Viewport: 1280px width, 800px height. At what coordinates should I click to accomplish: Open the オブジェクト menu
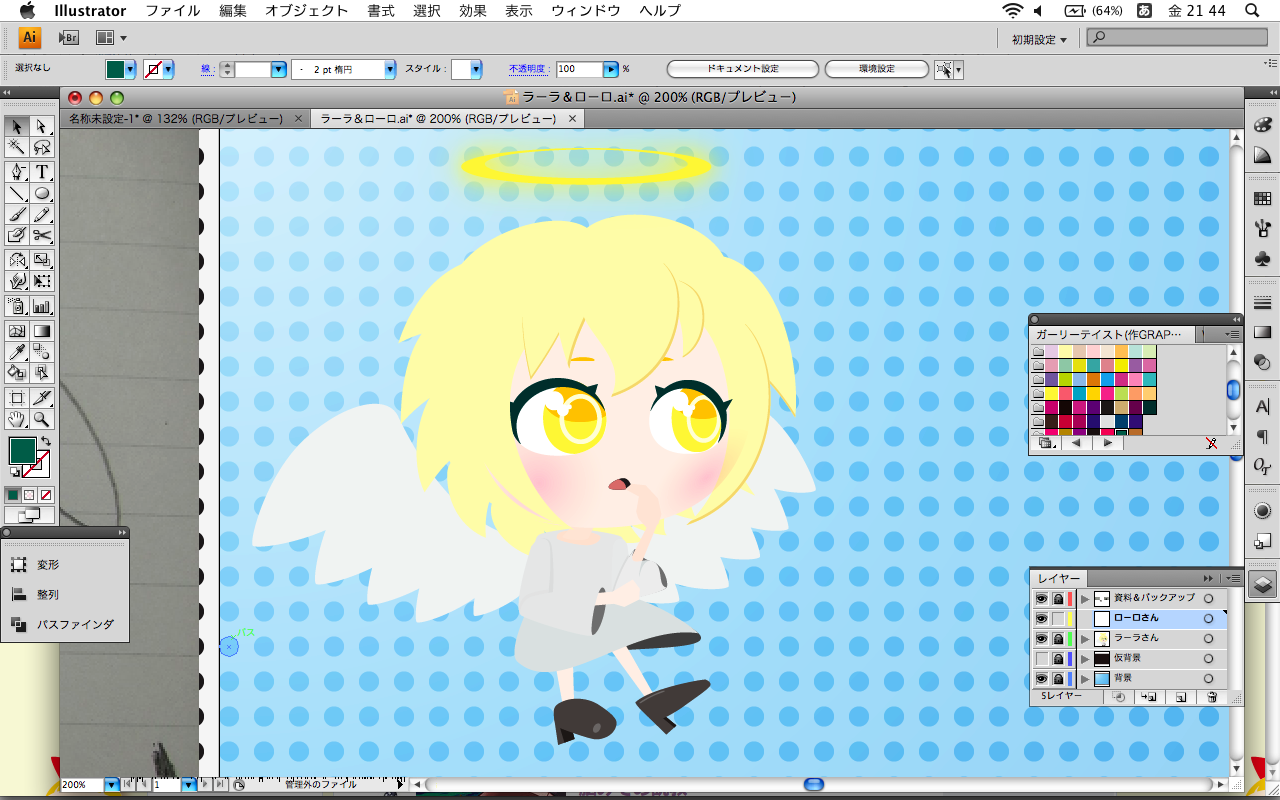(x=307, y=11)
